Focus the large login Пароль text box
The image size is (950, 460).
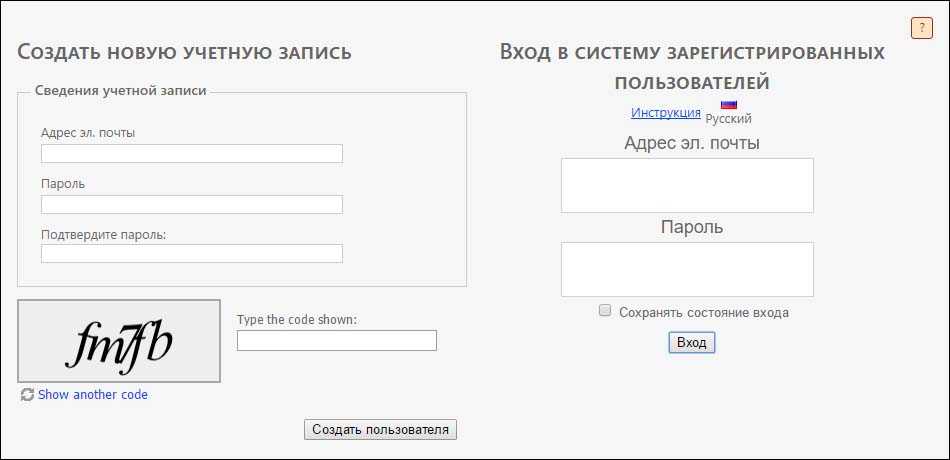[687, 269]
